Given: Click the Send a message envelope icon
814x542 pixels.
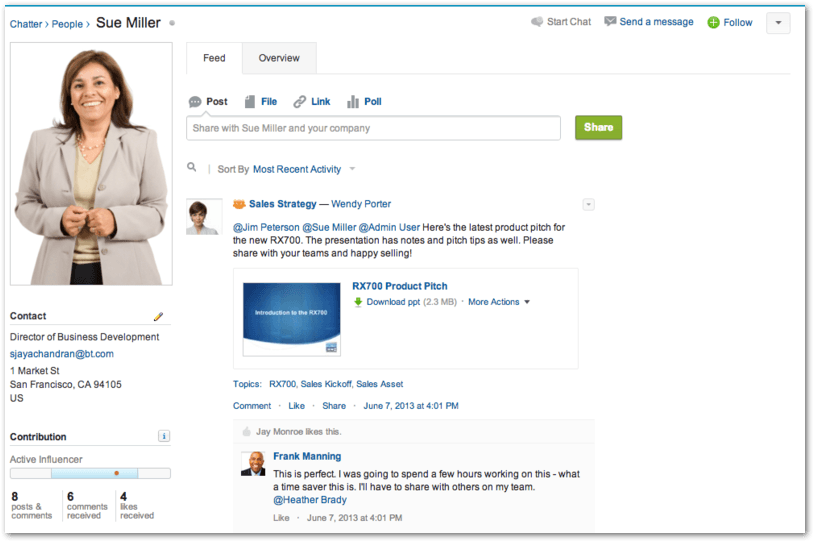Looking at the screenshot, I should [x=610, y=22].
